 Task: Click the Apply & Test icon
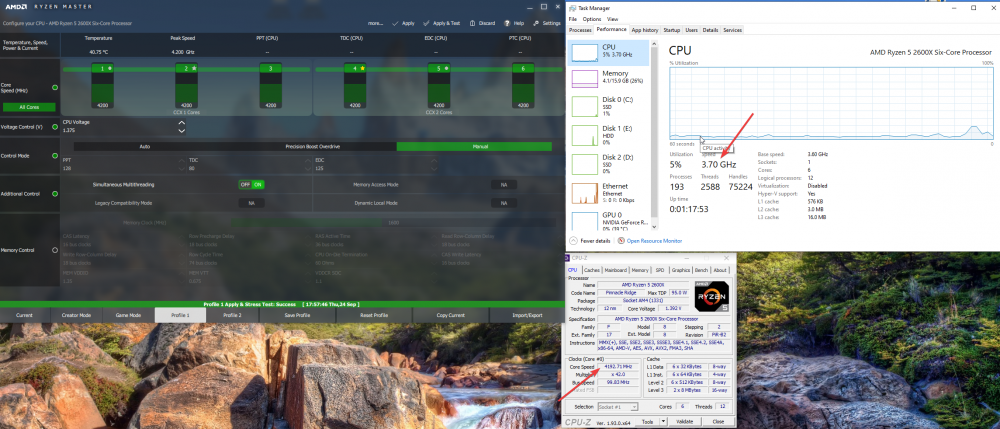[426, 23]
